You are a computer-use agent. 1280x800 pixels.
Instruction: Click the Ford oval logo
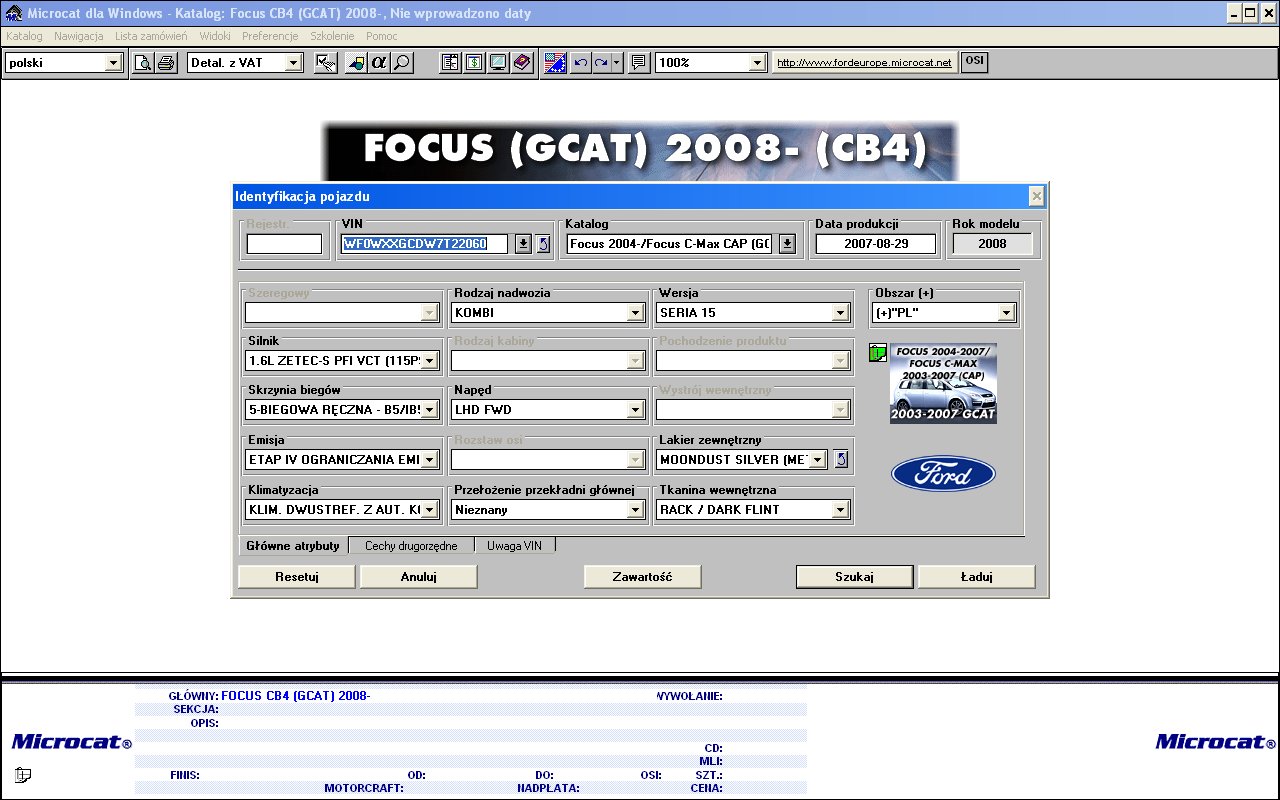pos(943,474)
